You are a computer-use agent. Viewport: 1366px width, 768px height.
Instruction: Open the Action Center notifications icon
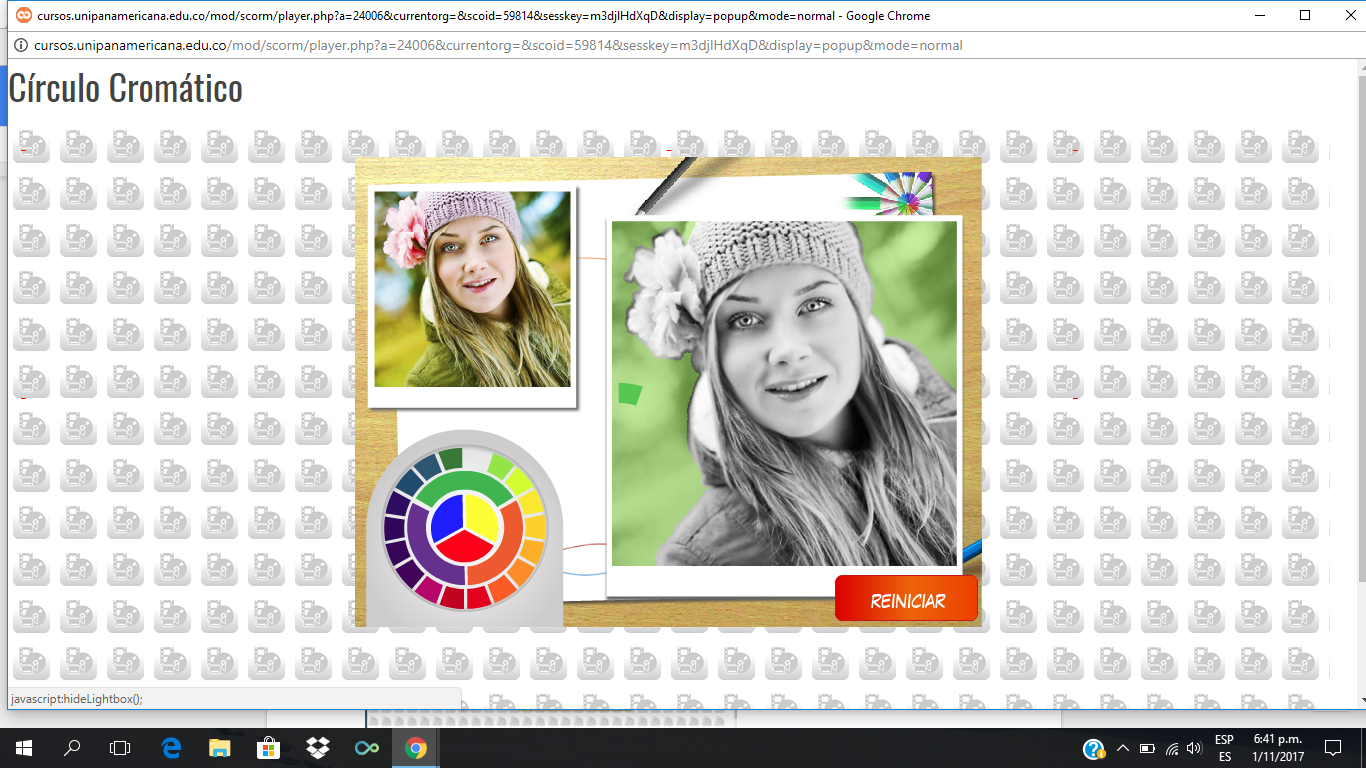[1332, 748]
